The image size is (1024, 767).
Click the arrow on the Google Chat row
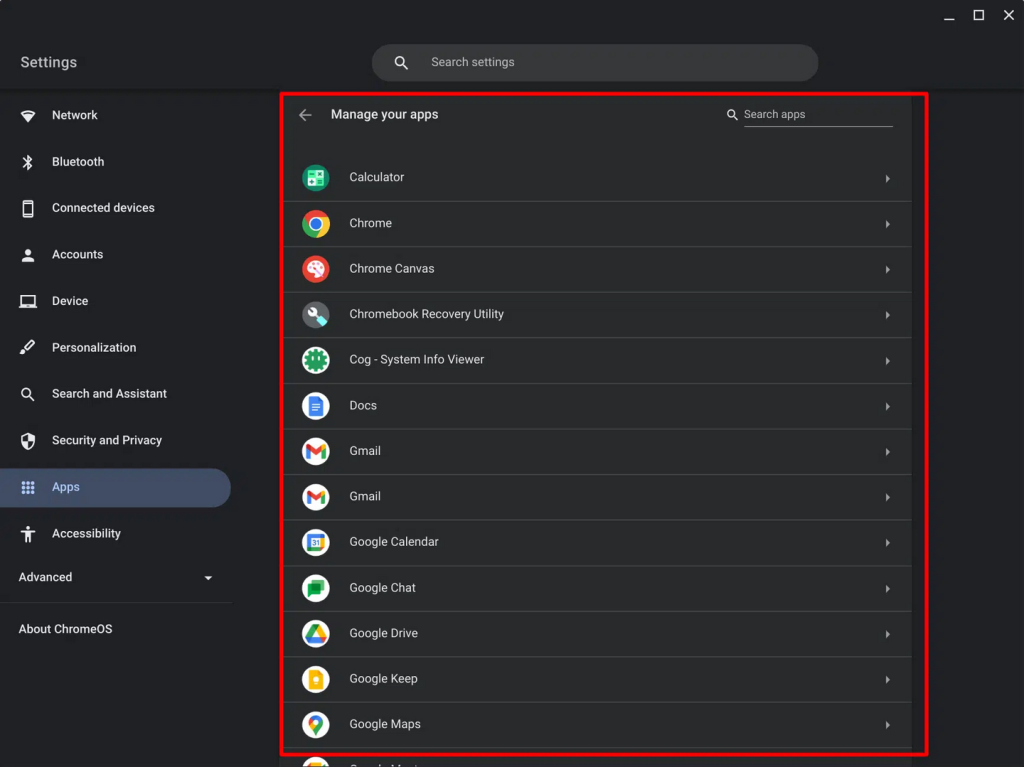(888, 589)
